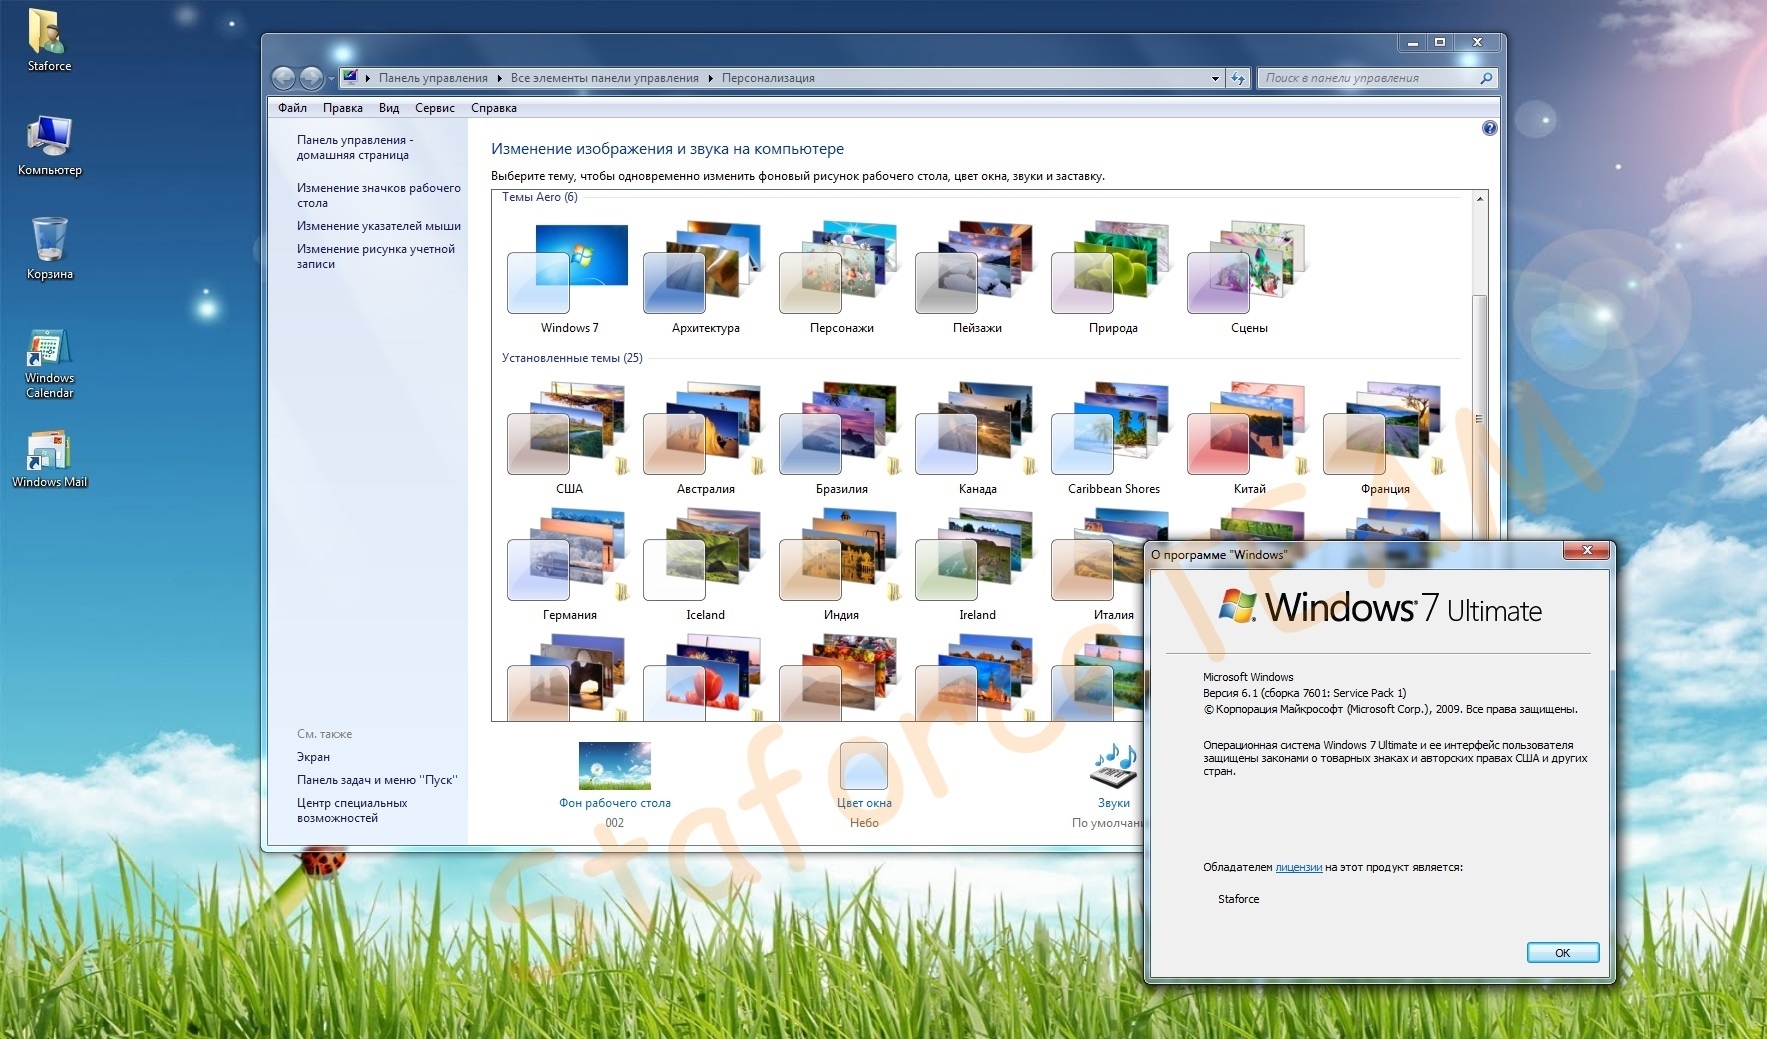
Task: Select the Caribbean Shores theme
Action: point(1113,439)
